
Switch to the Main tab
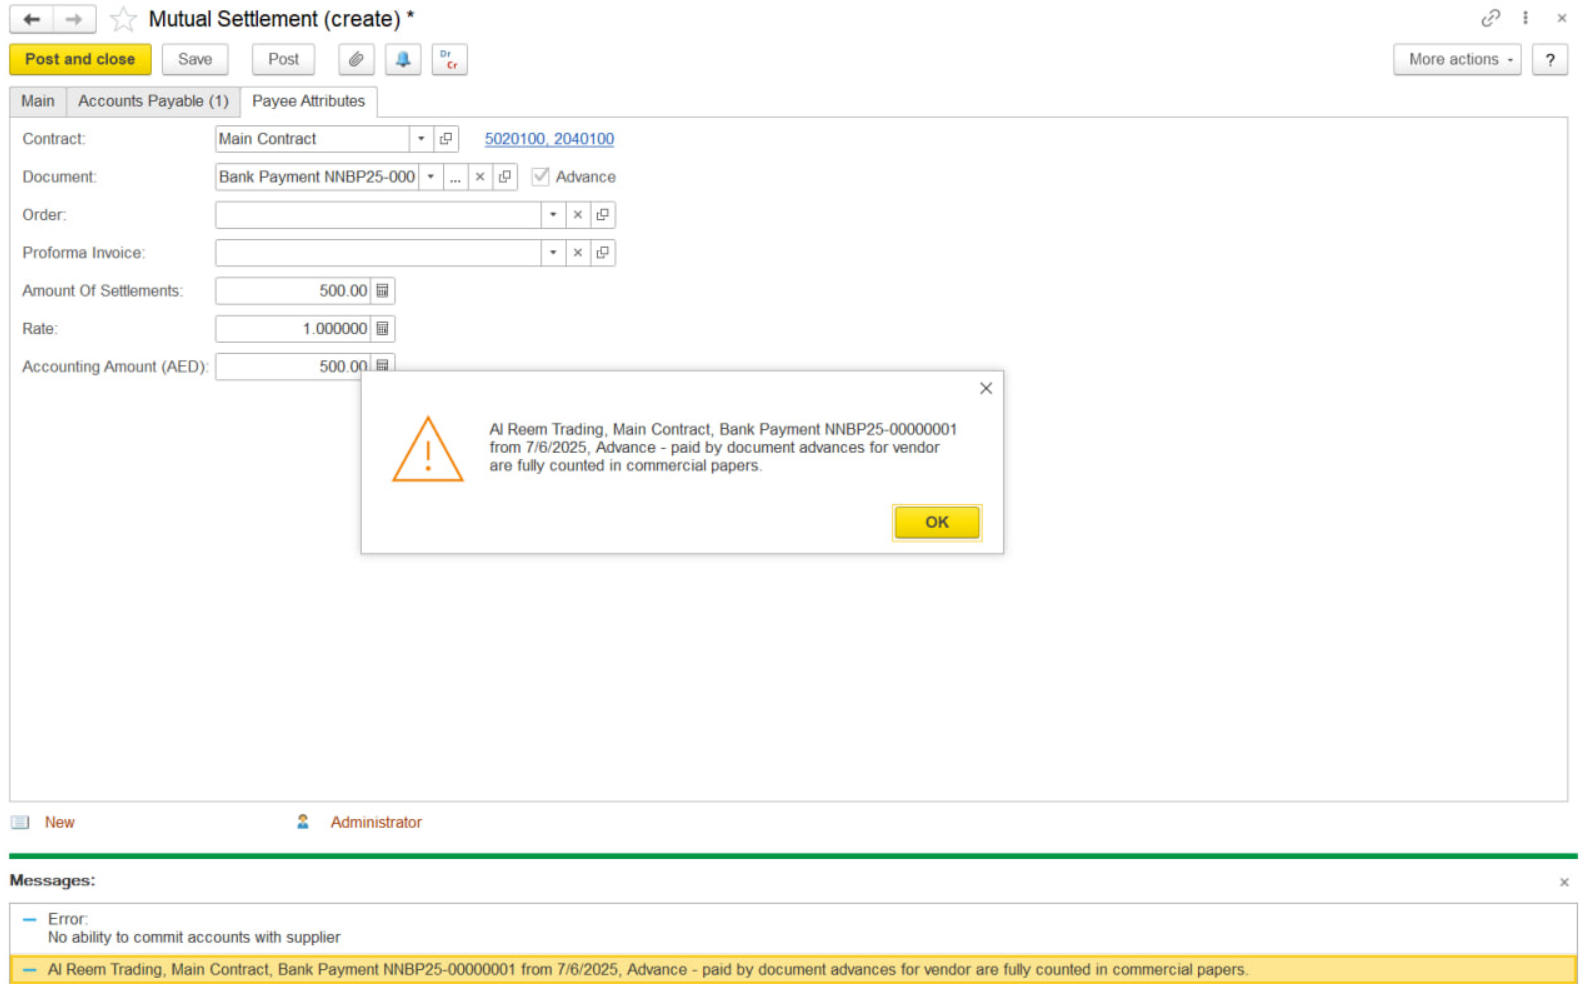(x=38, y=101)
